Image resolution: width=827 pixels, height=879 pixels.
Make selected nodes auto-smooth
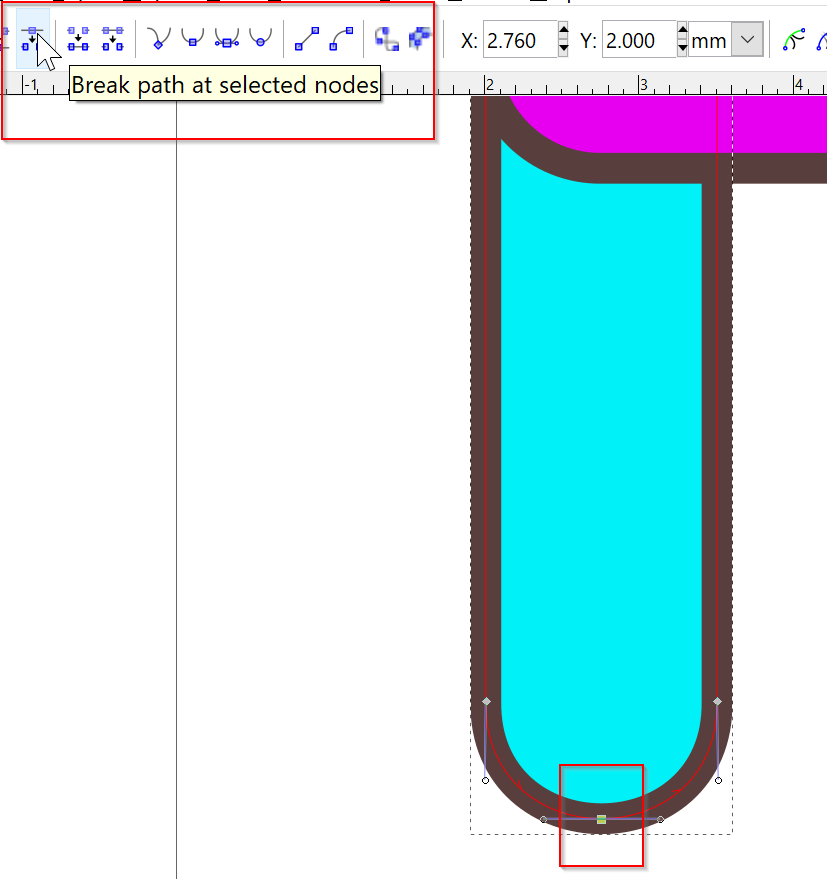click(x=261, y=39)
